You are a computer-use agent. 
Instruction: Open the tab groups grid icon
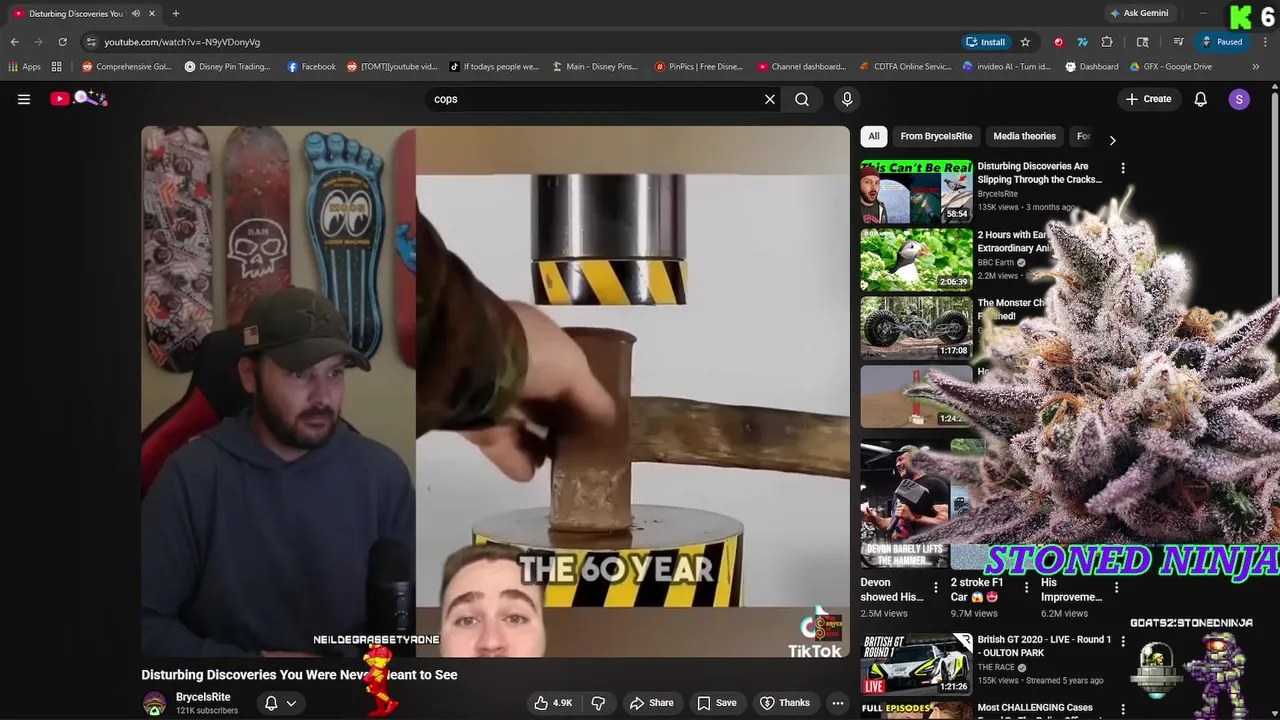(x=57, y=67)
